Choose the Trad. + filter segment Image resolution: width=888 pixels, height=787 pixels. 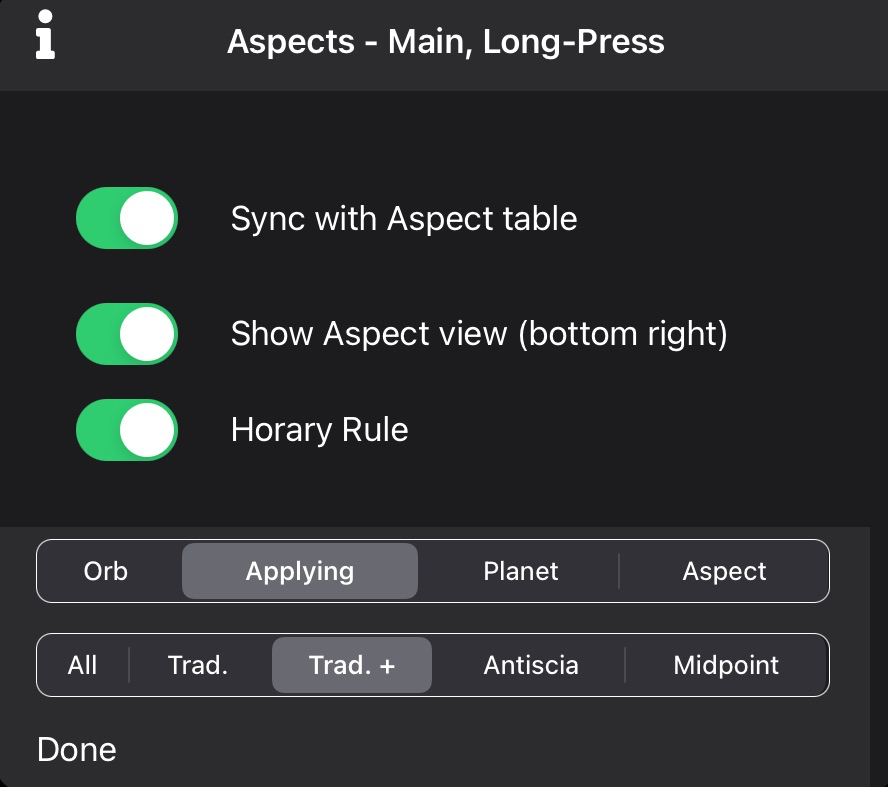pos(351,665)
